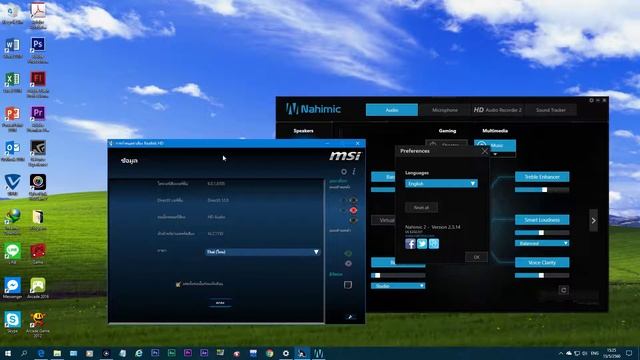The height and width of the screenshot is (360, 640).
Task: Open the English Languages dropdown in Preferences
Action: click(441, 184)
